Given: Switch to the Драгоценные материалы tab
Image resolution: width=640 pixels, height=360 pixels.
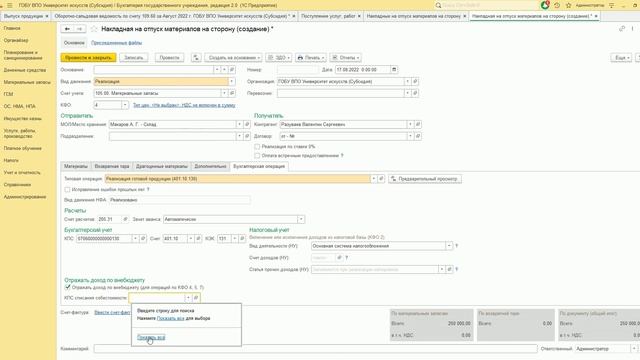Looking at the screenshot, I should (162, 167).
